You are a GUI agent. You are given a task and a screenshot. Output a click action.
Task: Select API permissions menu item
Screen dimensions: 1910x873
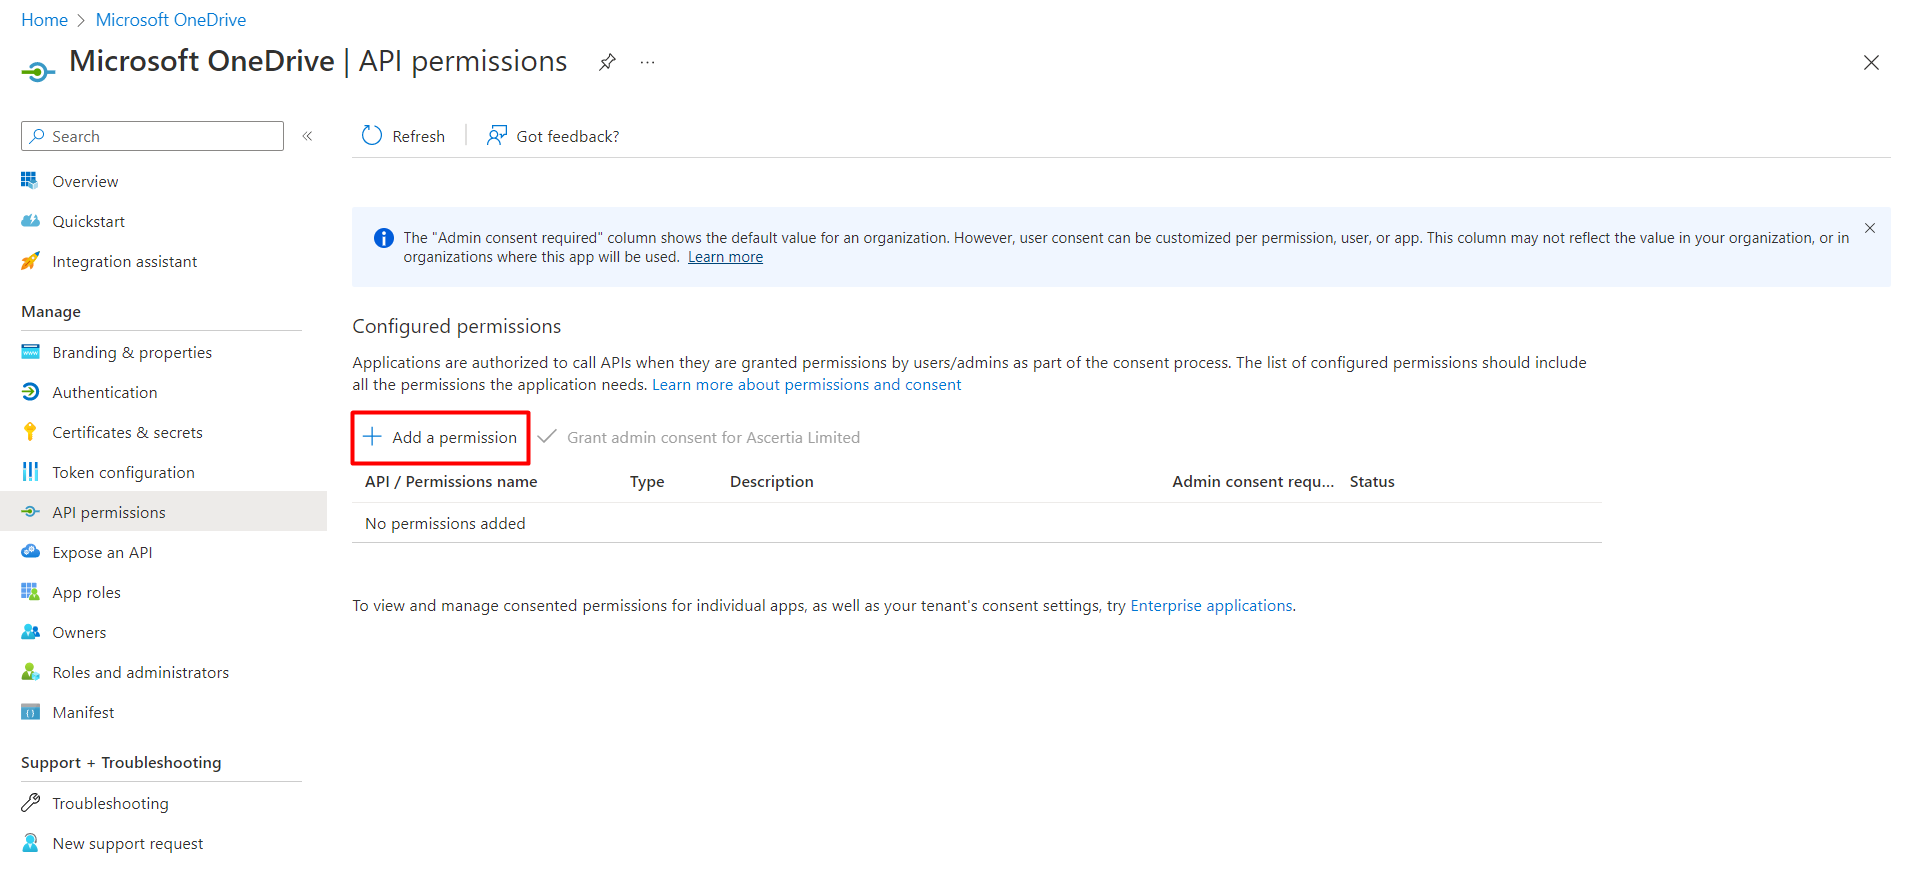pos(163,512)
